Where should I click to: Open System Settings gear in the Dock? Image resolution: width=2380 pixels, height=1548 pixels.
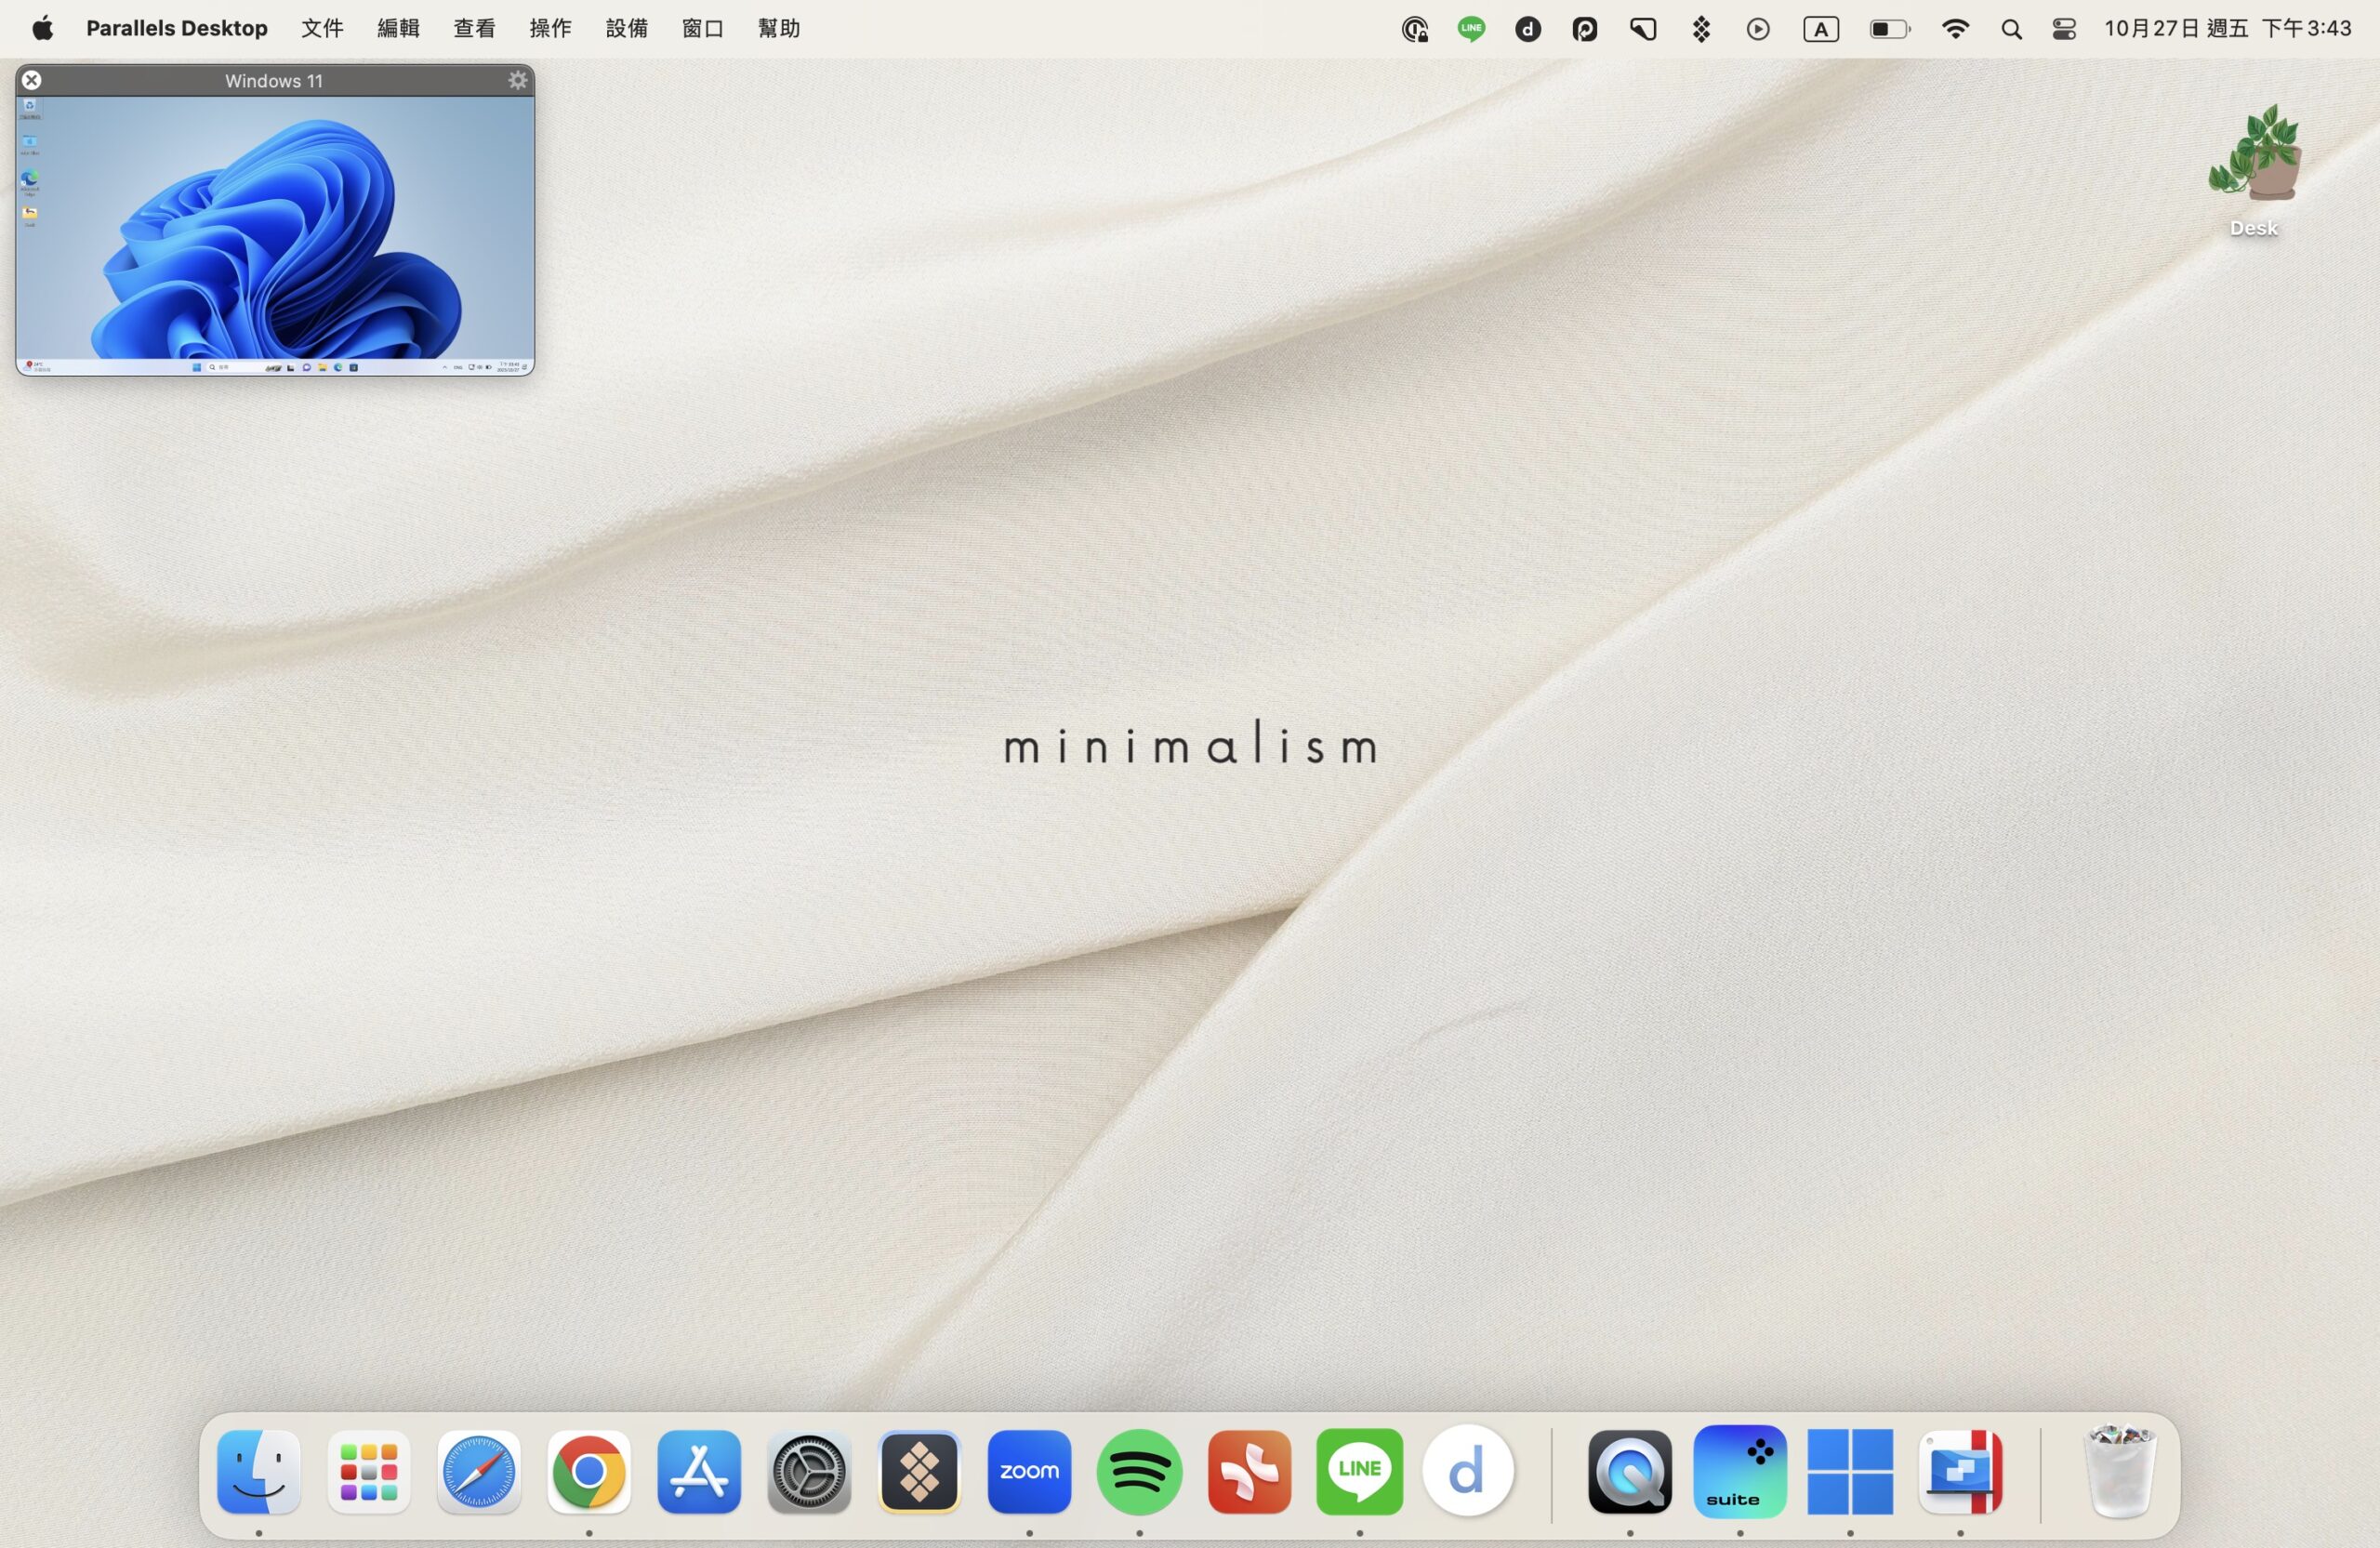809,1471
